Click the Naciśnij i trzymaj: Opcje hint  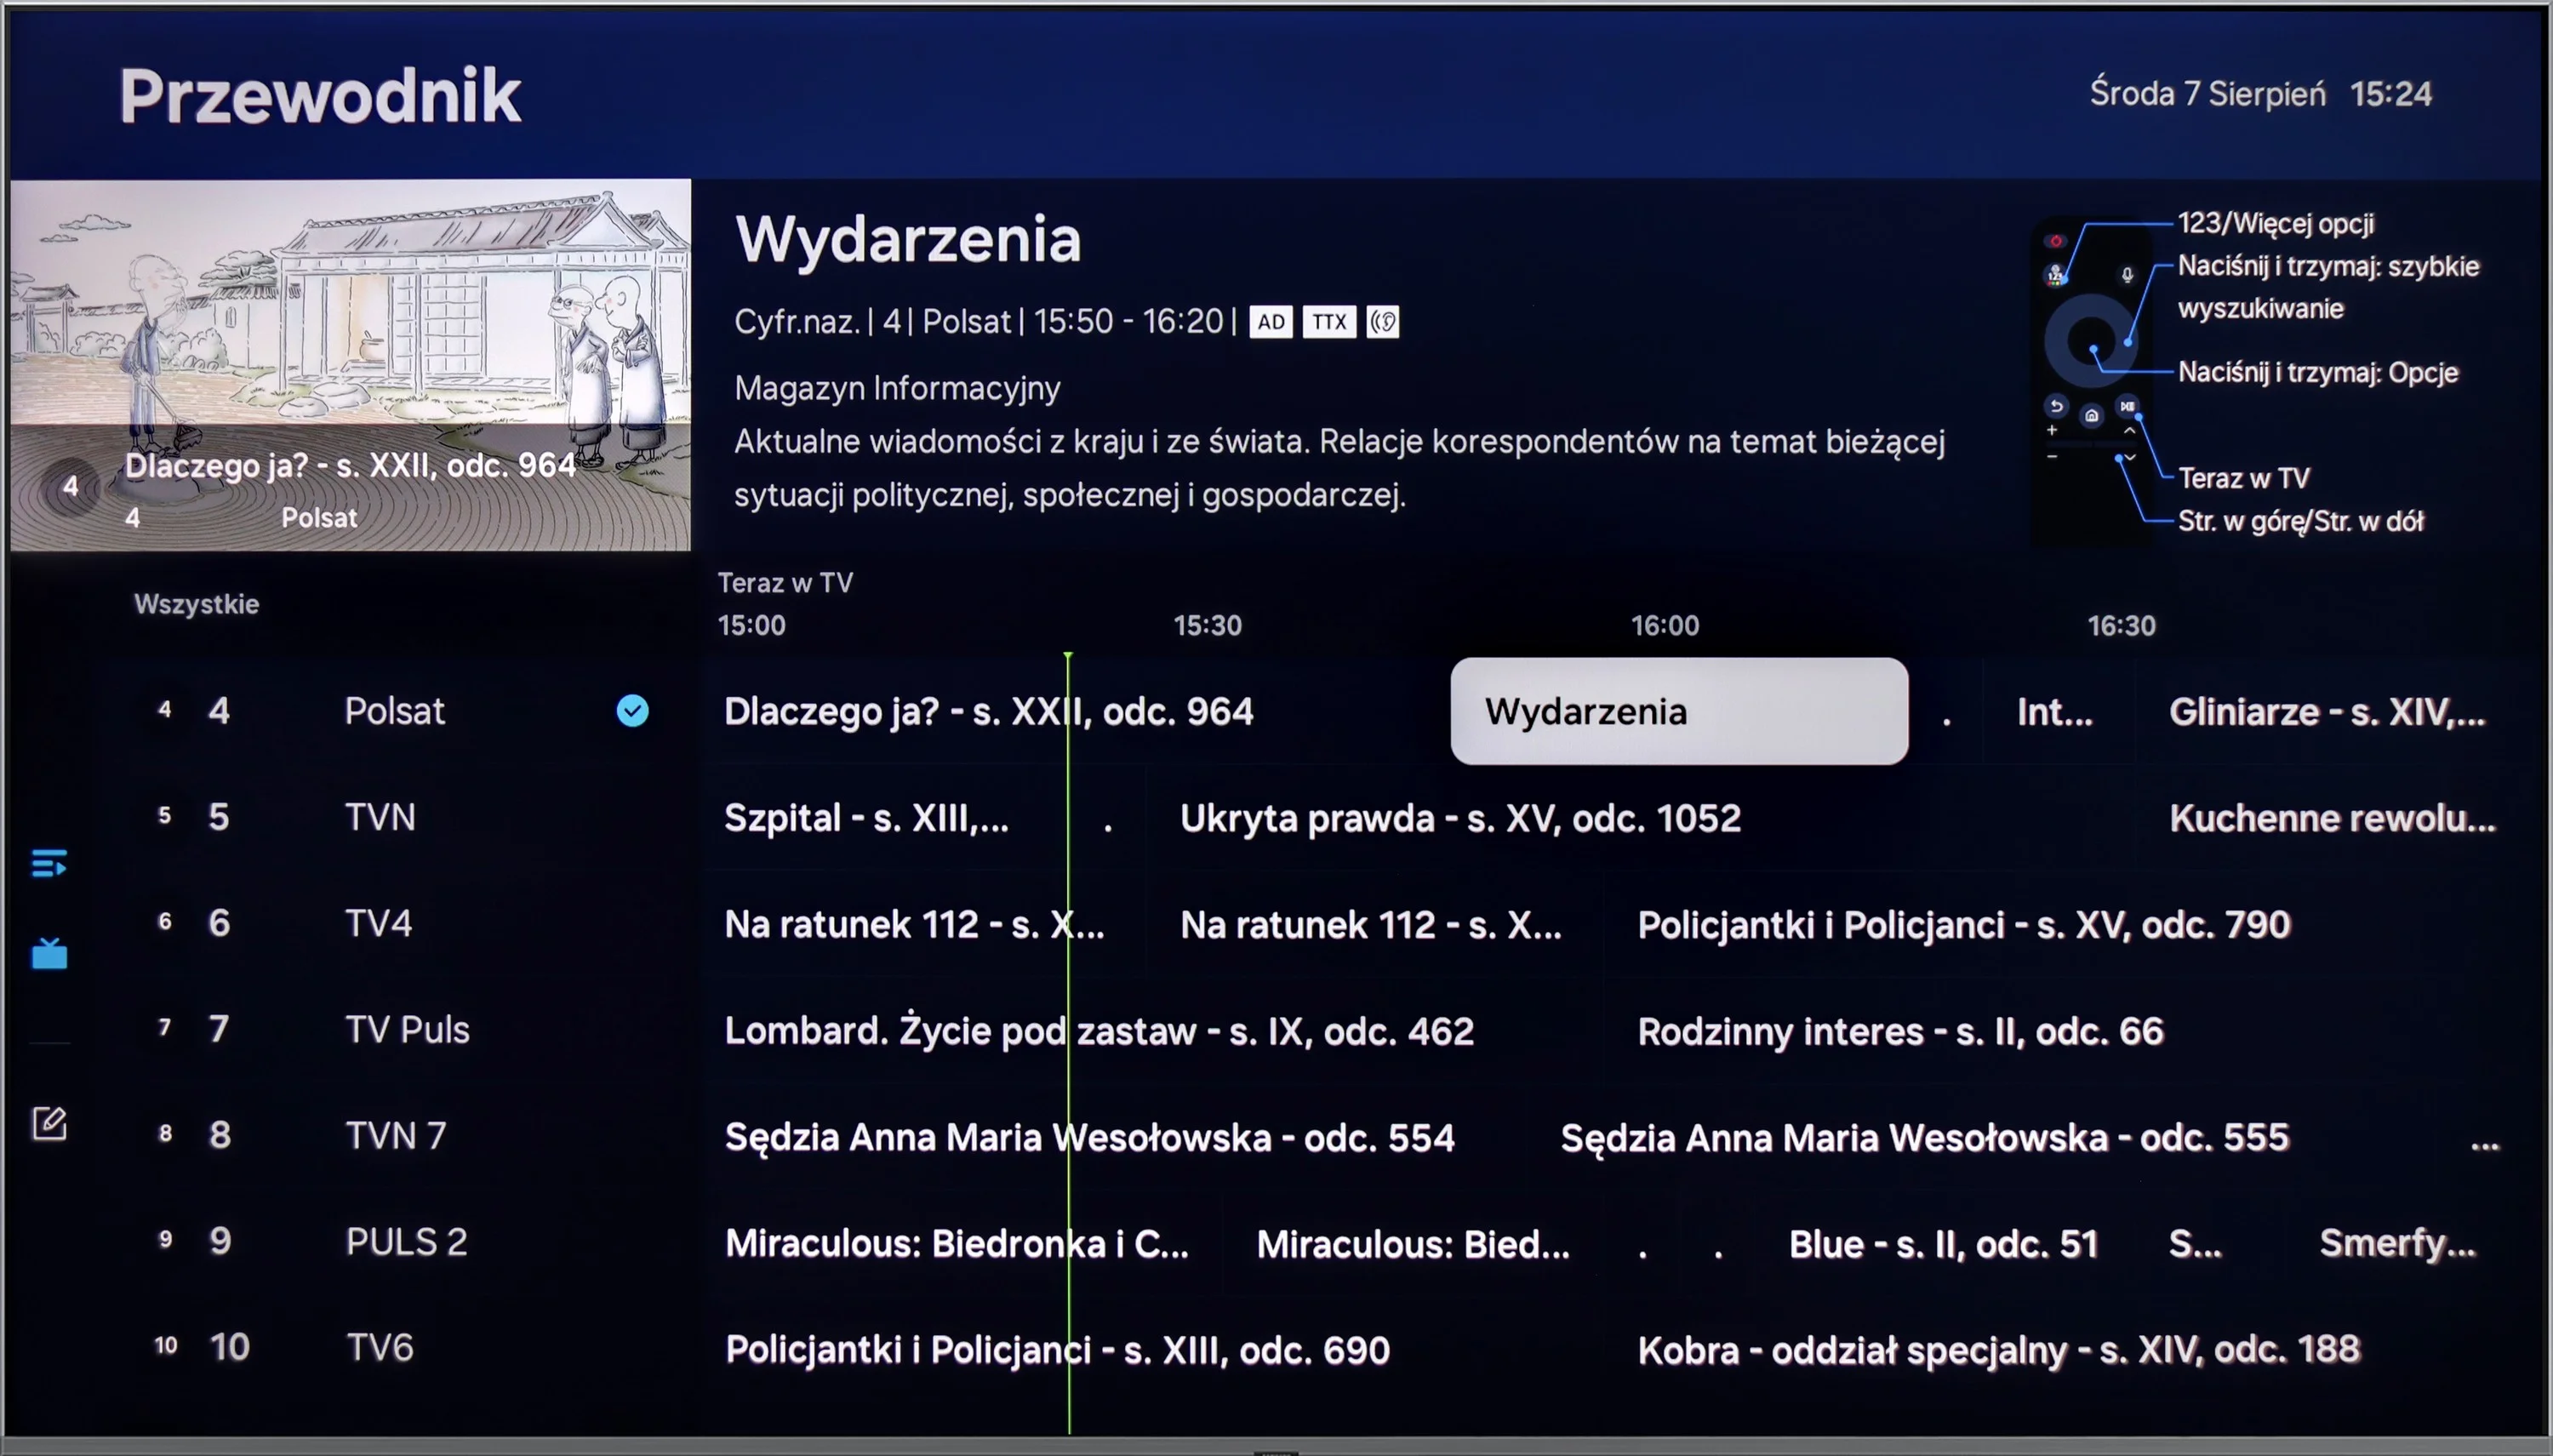(2317, 372)
